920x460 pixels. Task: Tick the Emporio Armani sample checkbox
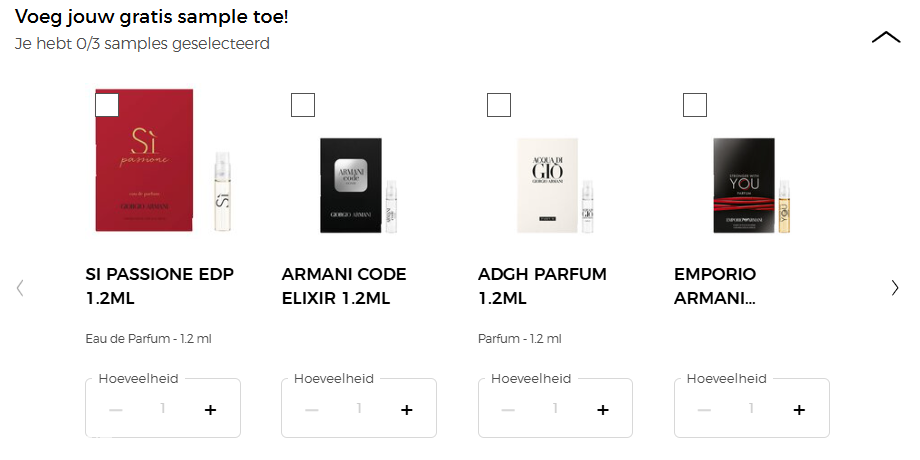[694, 105]
